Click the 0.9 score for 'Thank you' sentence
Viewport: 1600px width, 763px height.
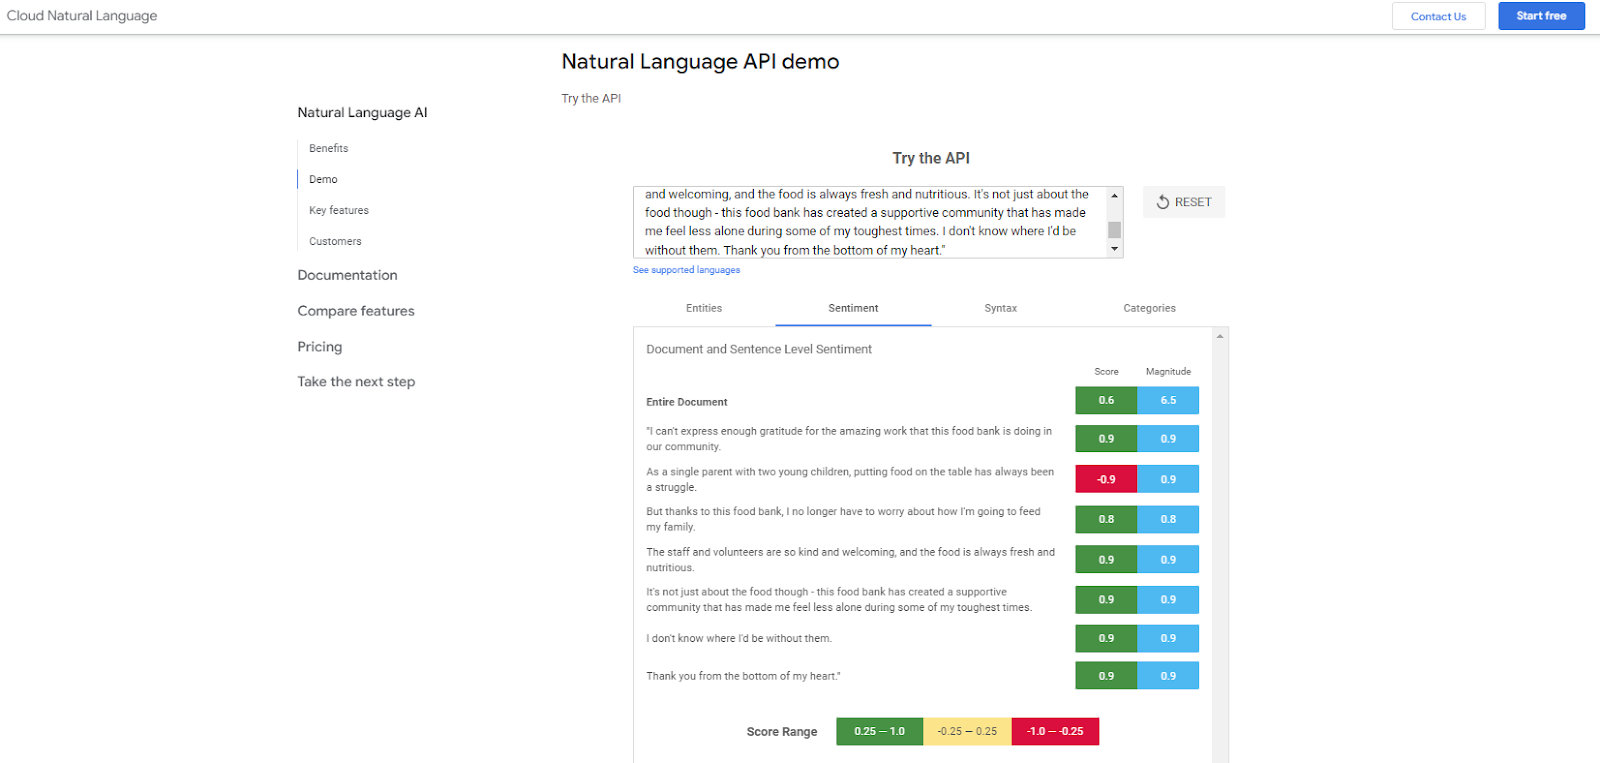[1106, 676]
